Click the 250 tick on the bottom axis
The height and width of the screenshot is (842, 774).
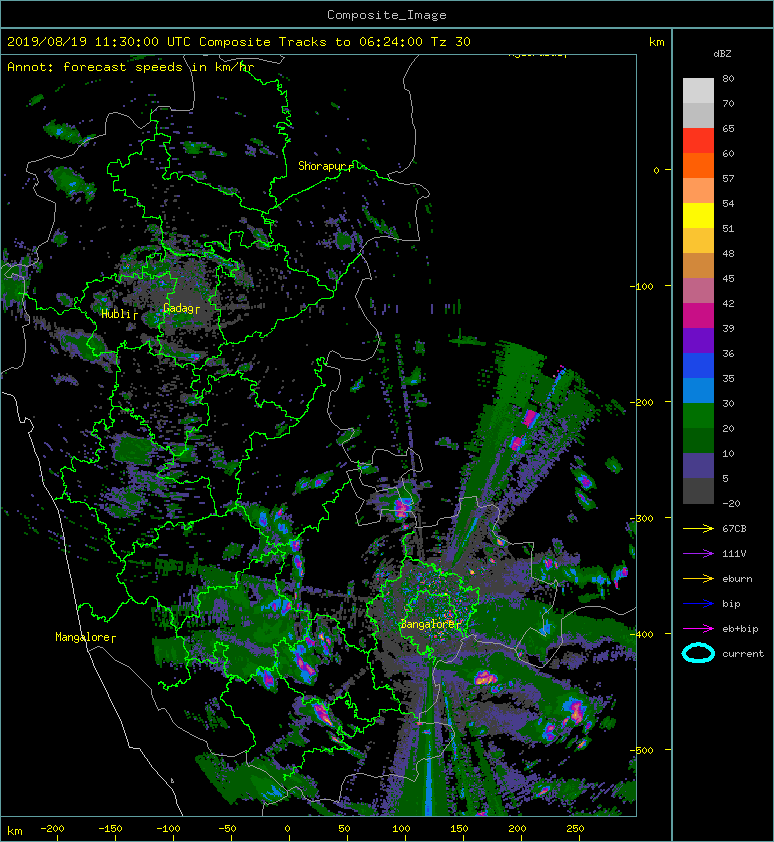(575, 829)
